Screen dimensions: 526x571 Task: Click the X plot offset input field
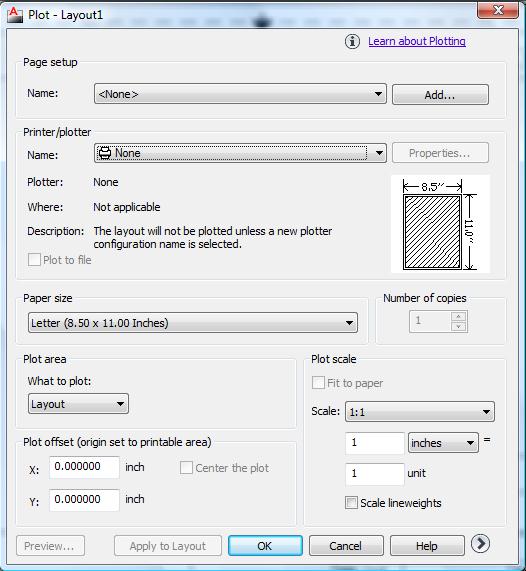84,467
